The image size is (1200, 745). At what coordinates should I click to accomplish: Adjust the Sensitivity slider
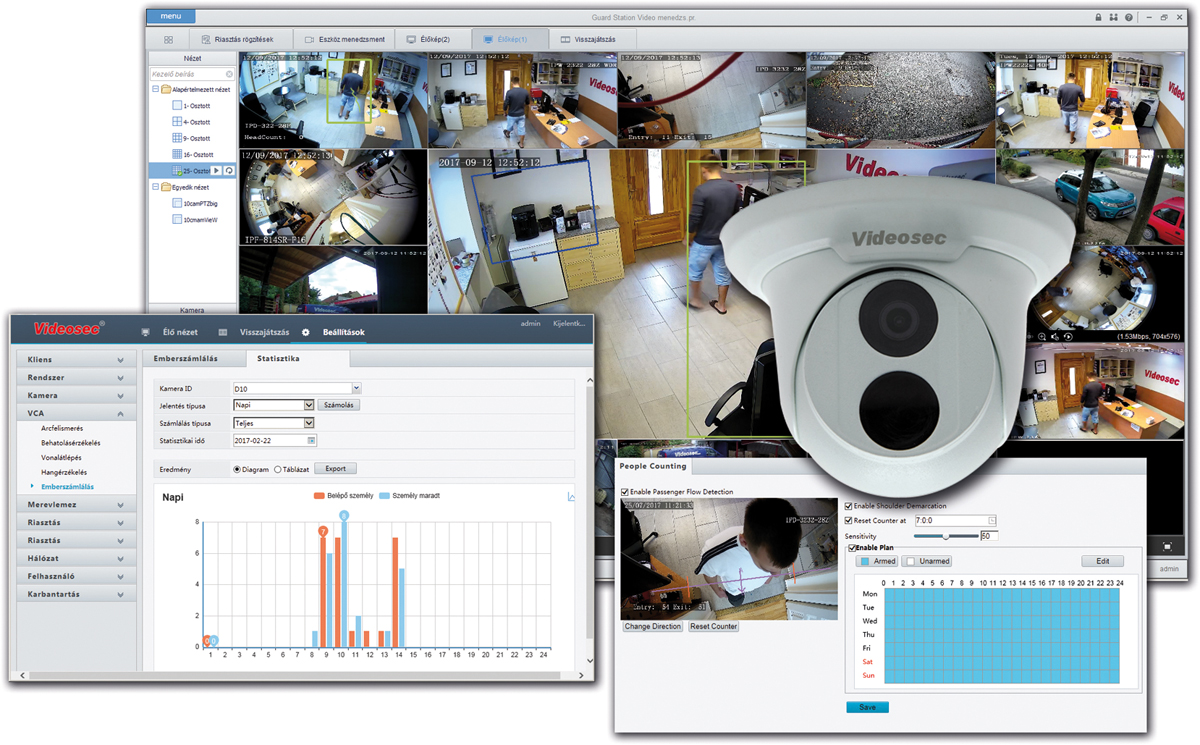(x=946, y=536)
